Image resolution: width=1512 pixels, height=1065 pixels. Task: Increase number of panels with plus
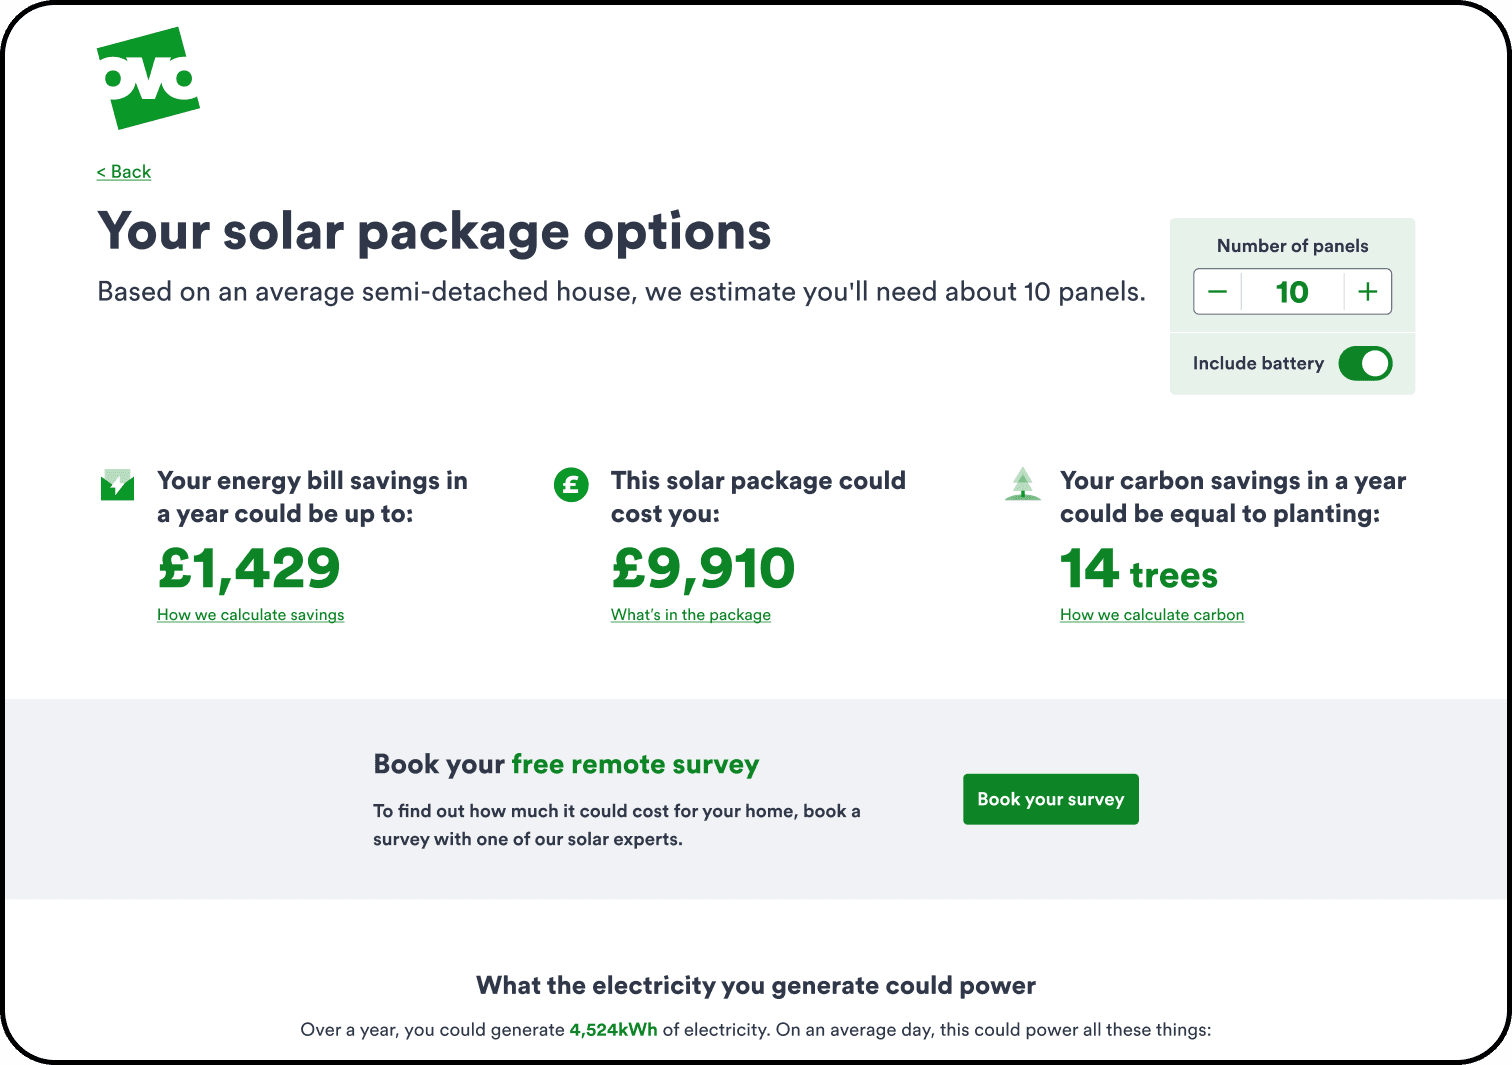point(1368,292)
